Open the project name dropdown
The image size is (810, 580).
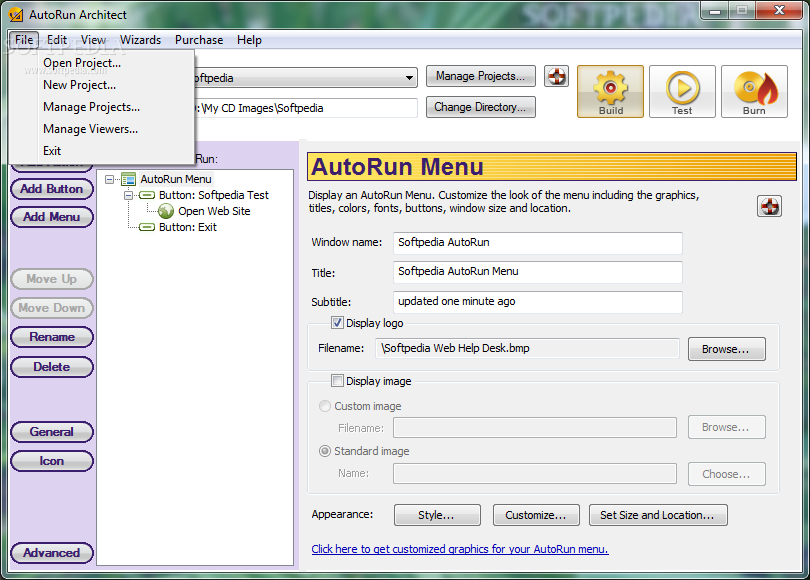pyautogui.click(x=409, y=78)
